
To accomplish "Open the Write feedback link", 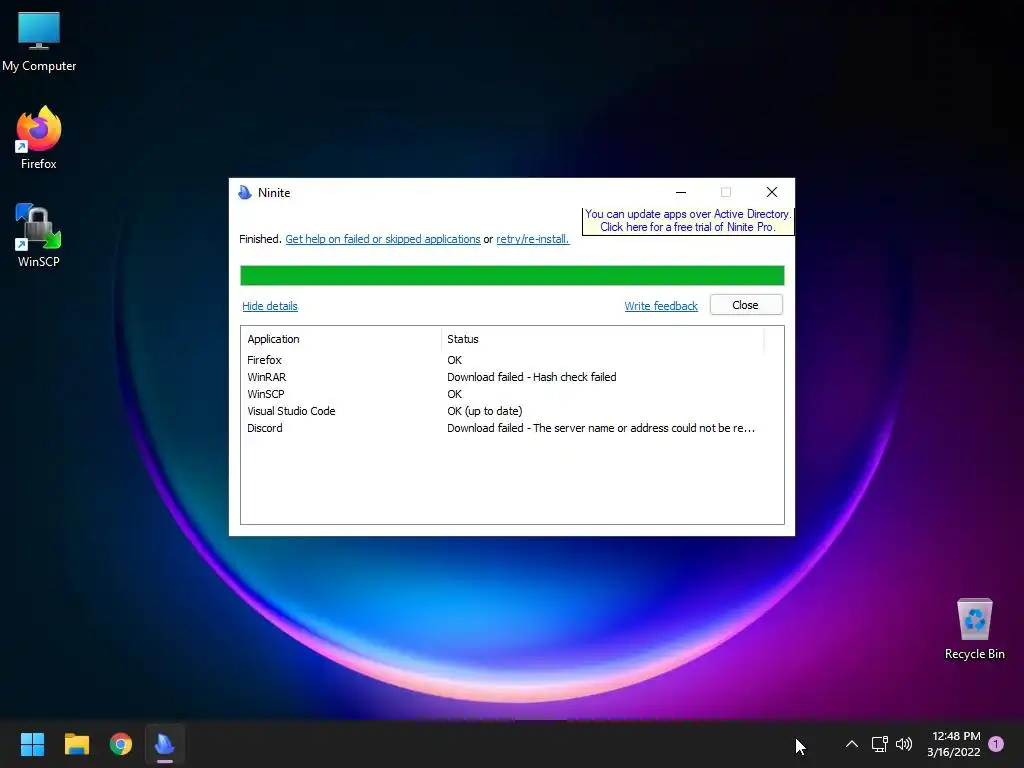I will [x=661, y=306].
